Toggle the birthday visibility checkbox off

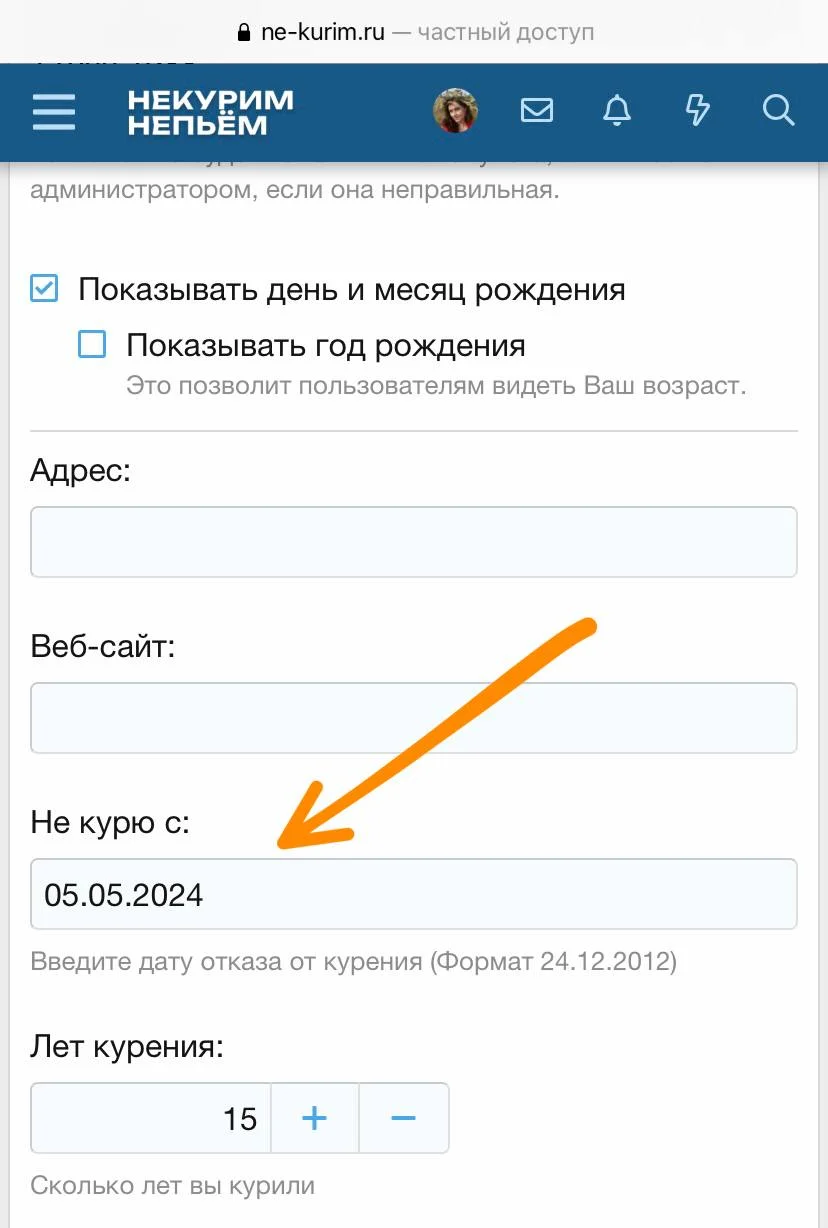tap(44, 288)
